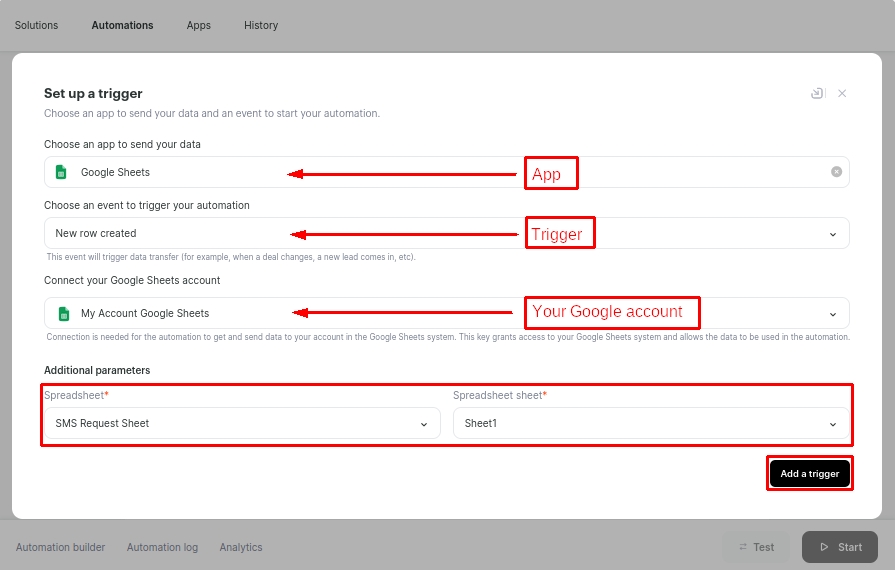Switch to the Analytics tab

[x=241, y=547]
